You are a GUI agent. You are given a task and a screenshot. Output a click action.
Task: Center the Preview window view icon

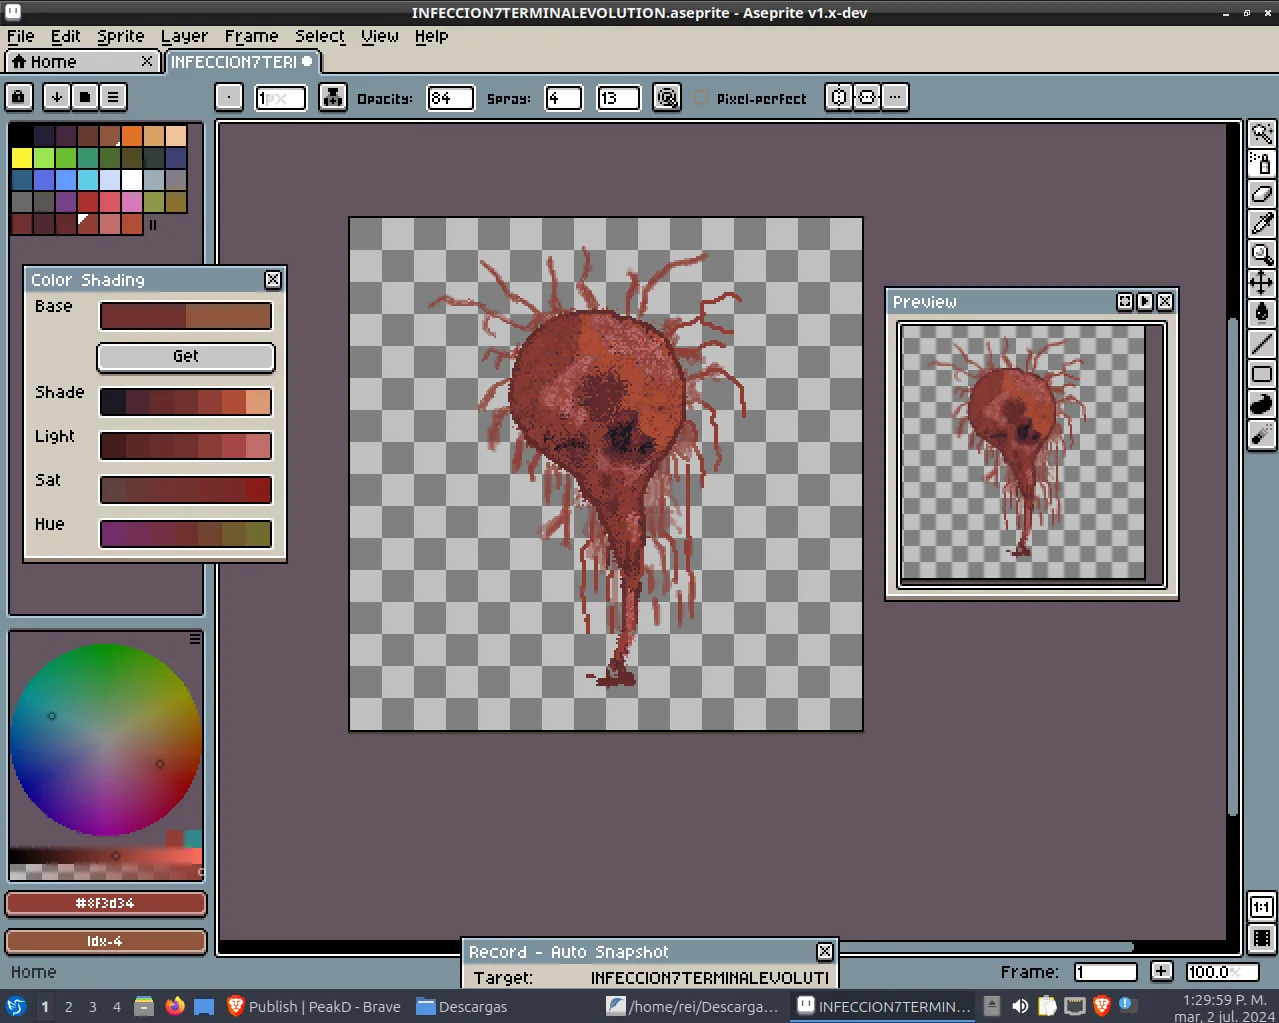coord(1125,301)
